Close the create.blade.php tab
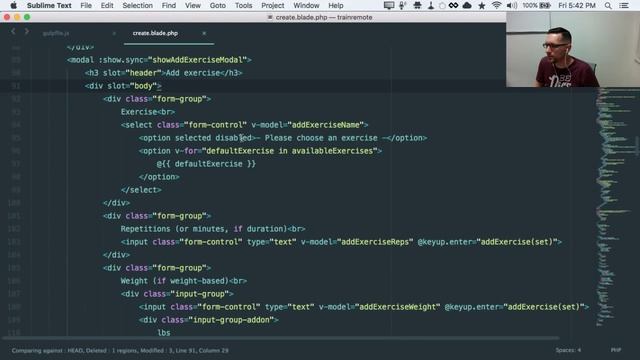 (204, 33)
